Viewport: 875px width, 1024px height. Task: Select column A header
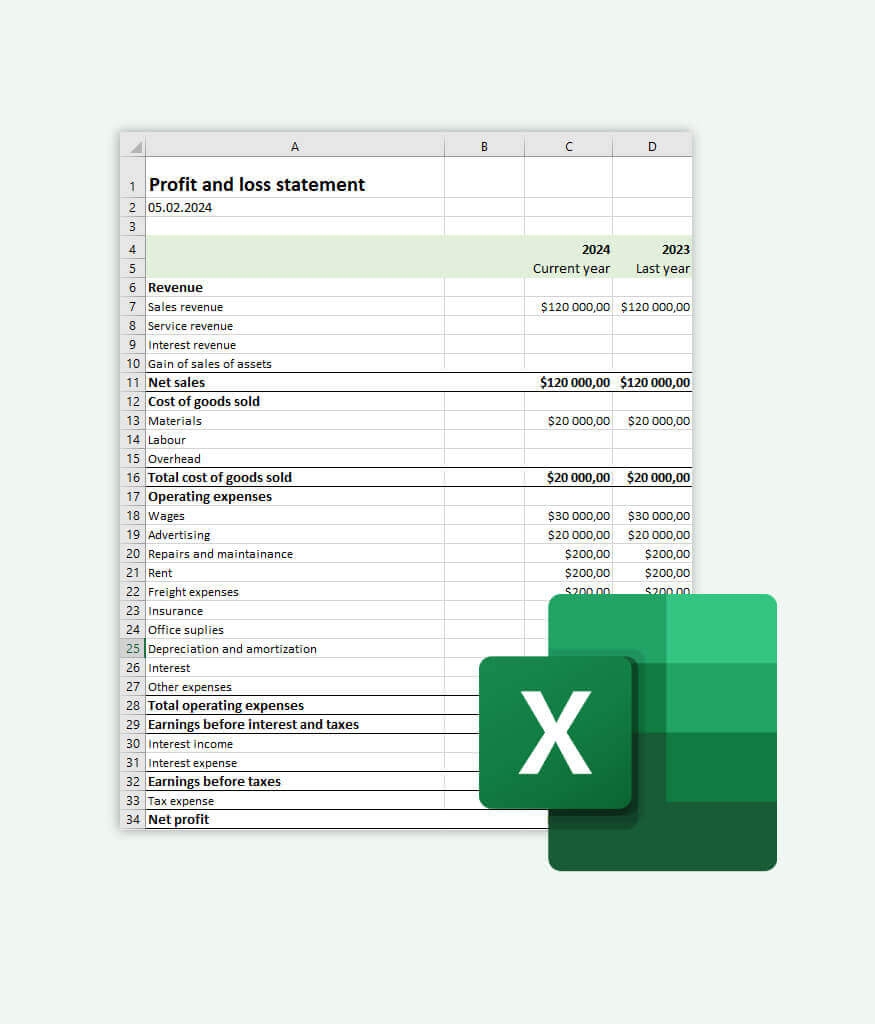click(294, 146)
